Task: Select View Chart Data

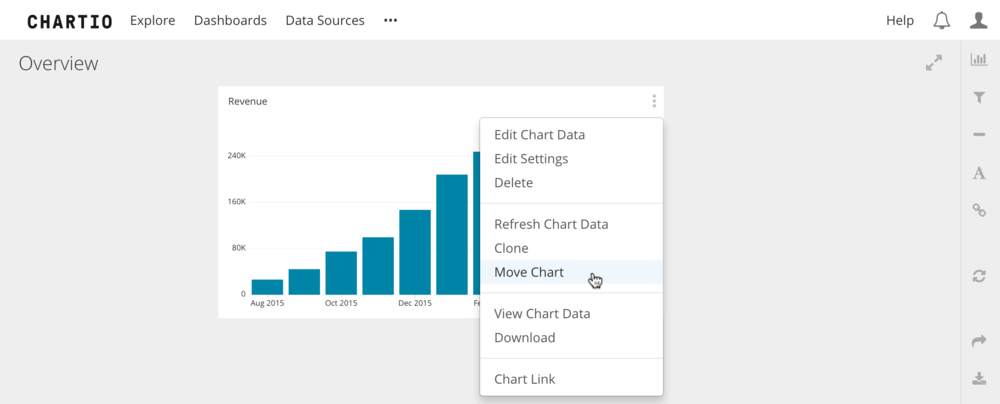Action: coord(571,313)
